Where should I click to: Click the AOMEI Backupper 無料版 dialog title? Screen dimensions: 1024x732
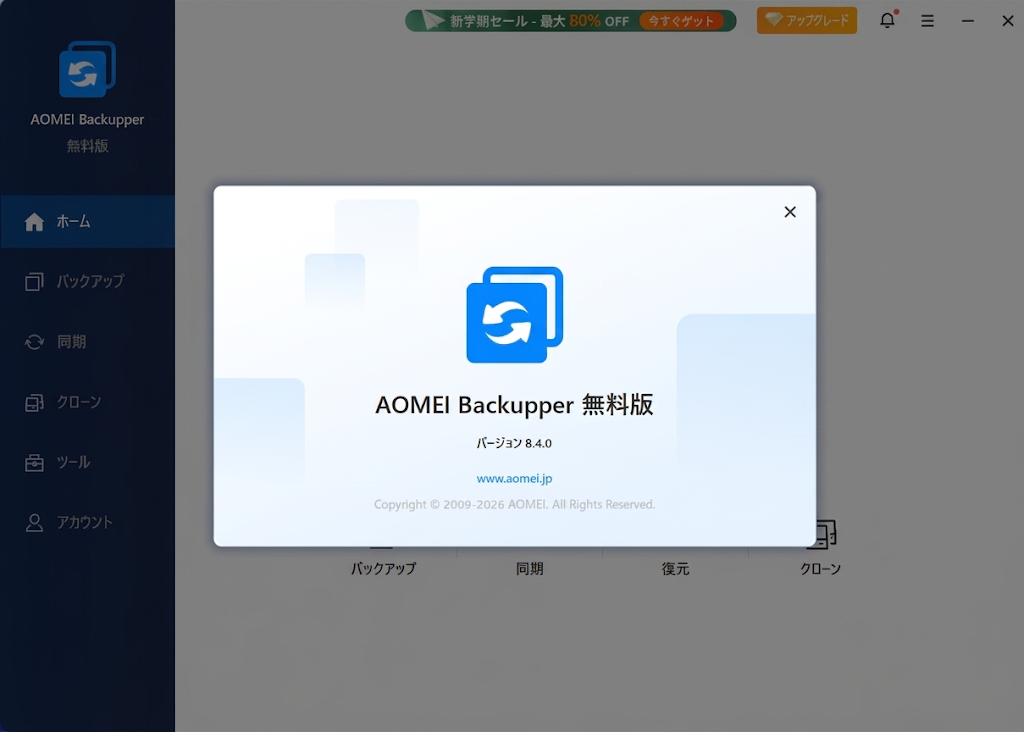[514, 404]
